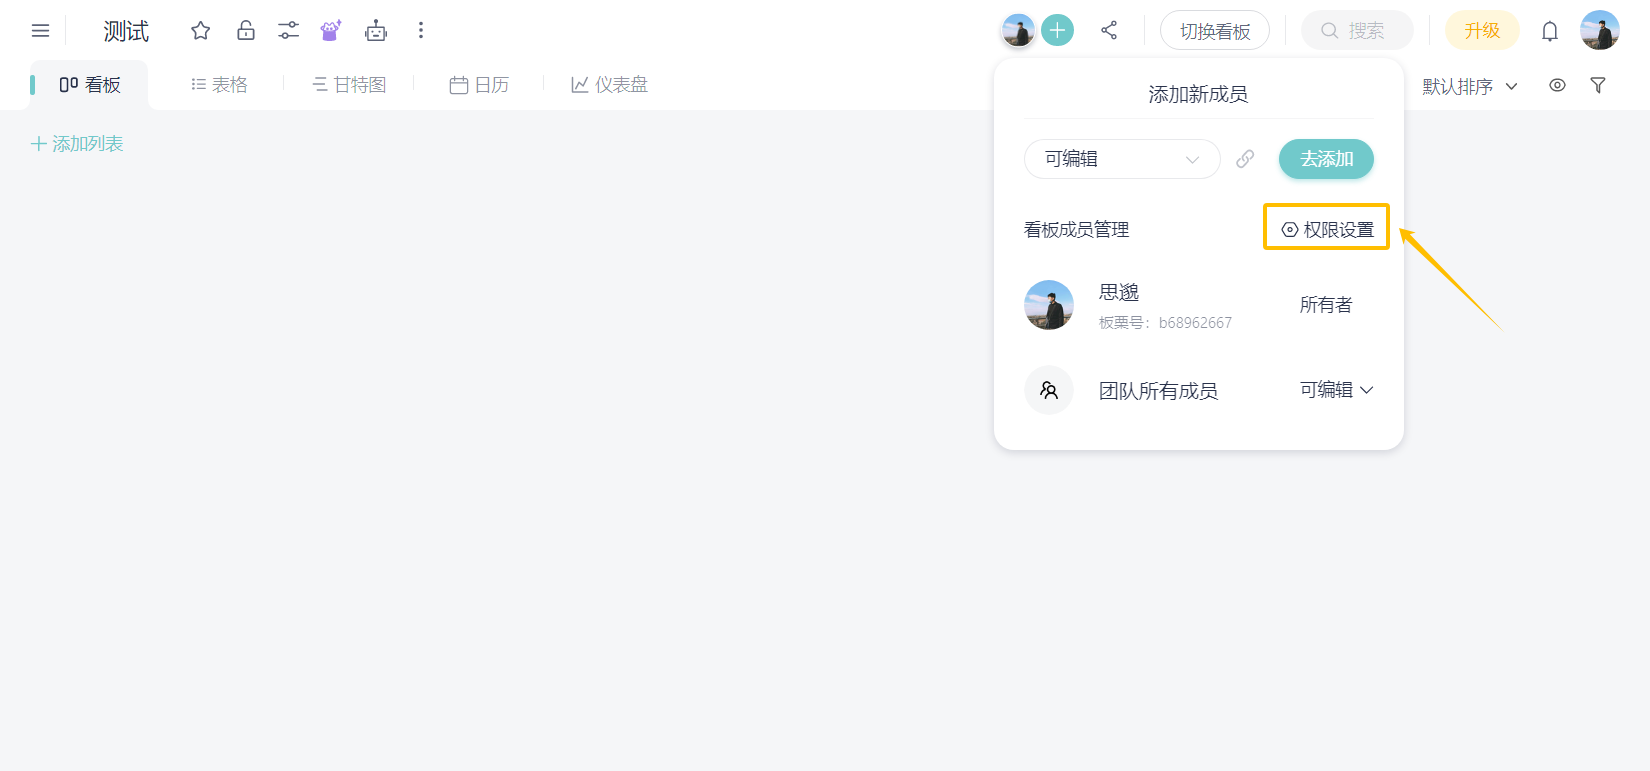
Task: Open the filter funnel icon
Action: [x=1598, y=86]
